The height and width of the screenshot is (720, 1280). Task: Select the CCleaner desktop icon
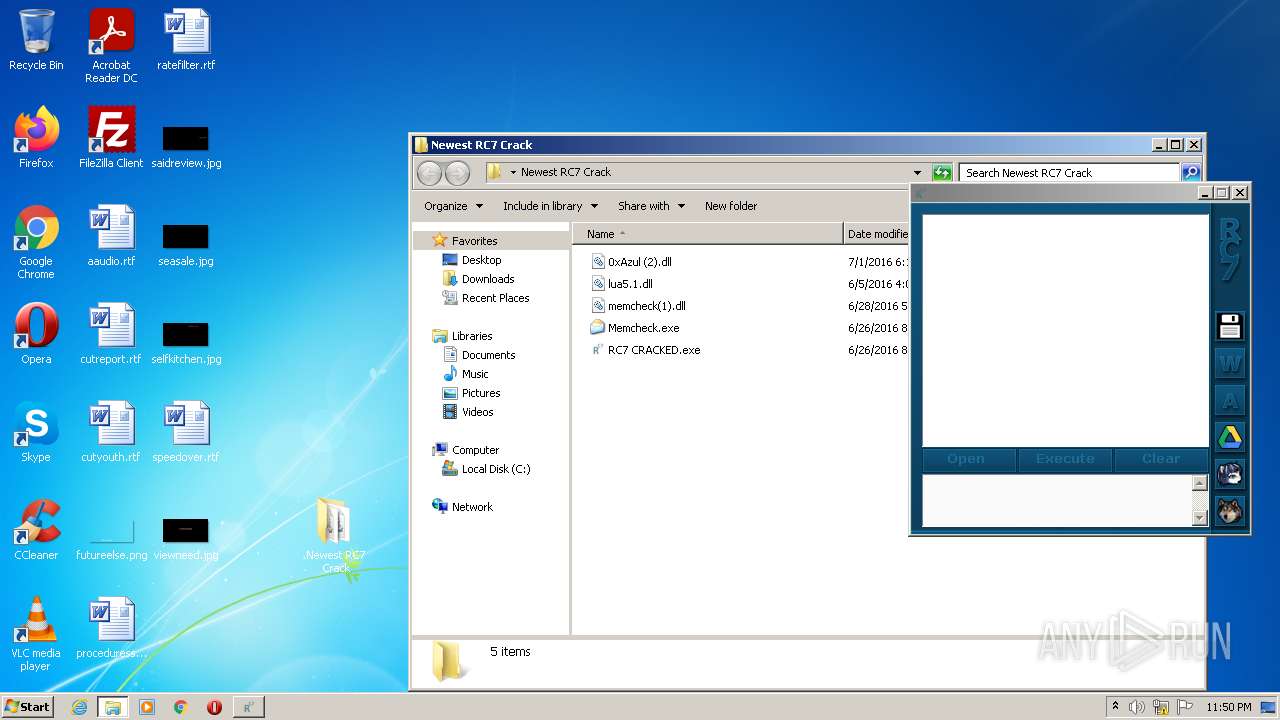point(36,529)
